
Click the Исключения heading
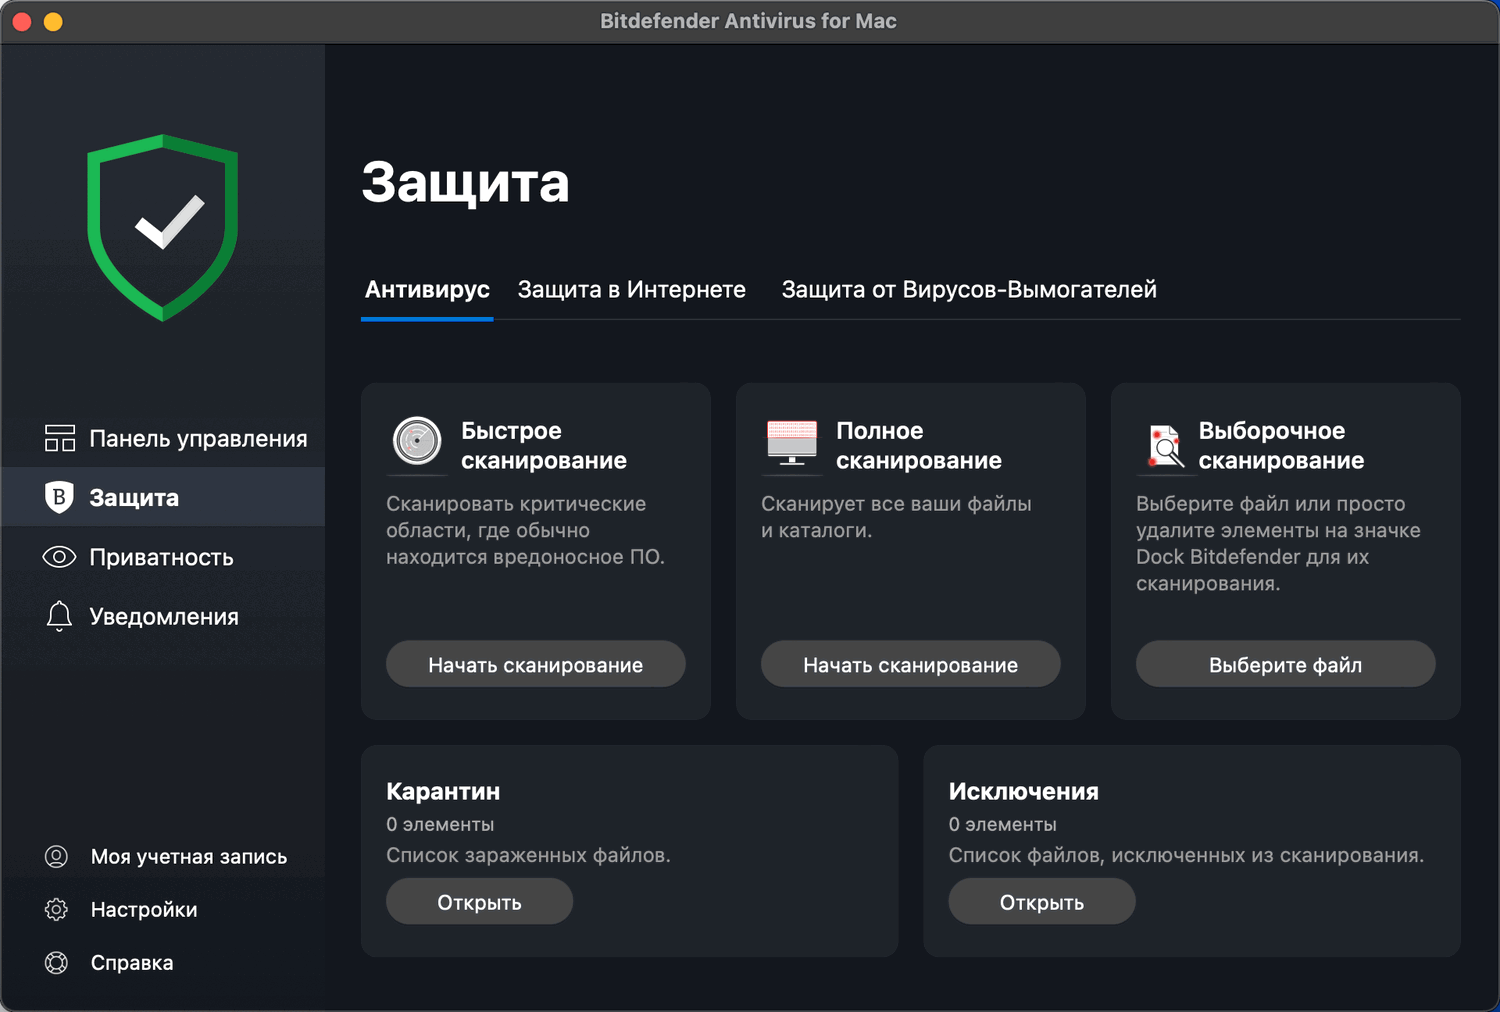pyautogui.click(x=1024, y=791)
